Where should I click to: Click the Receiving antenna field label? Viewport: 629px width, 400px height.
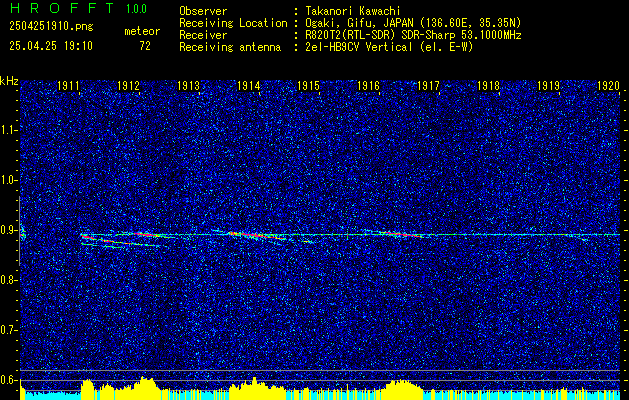click(230, 47)
